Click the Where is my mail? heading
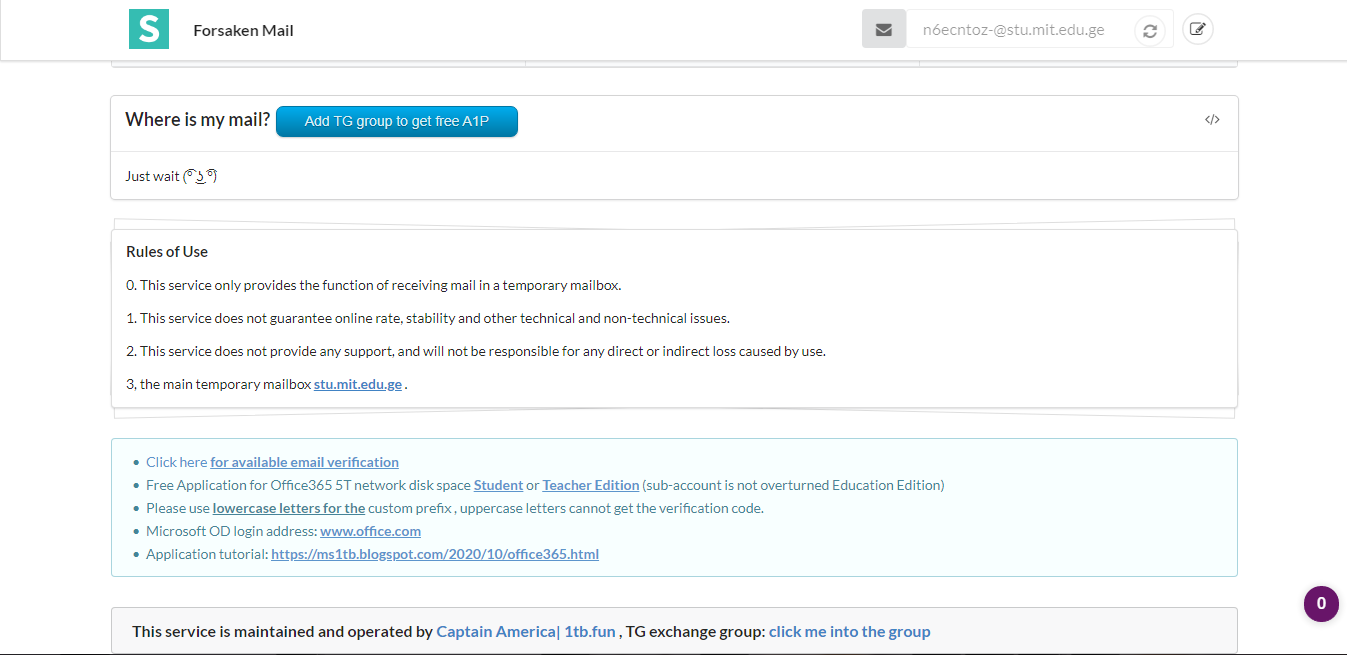1347x655 pixels. pyautogui.click(x=197, y=120)
